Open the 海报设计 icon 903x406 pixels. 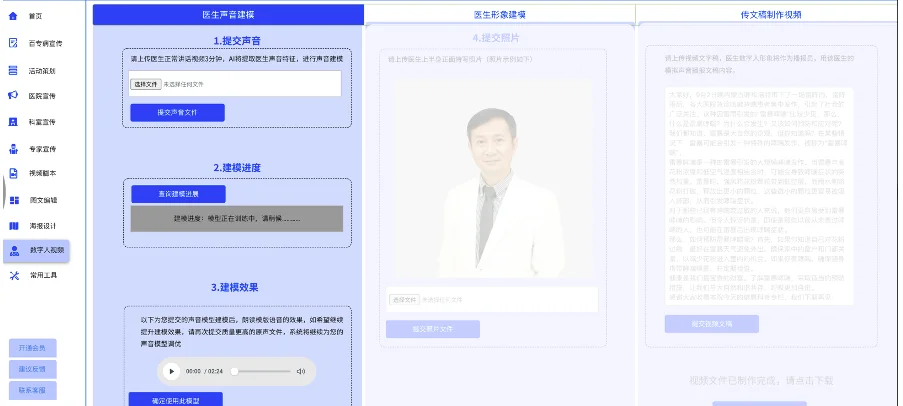14,226
